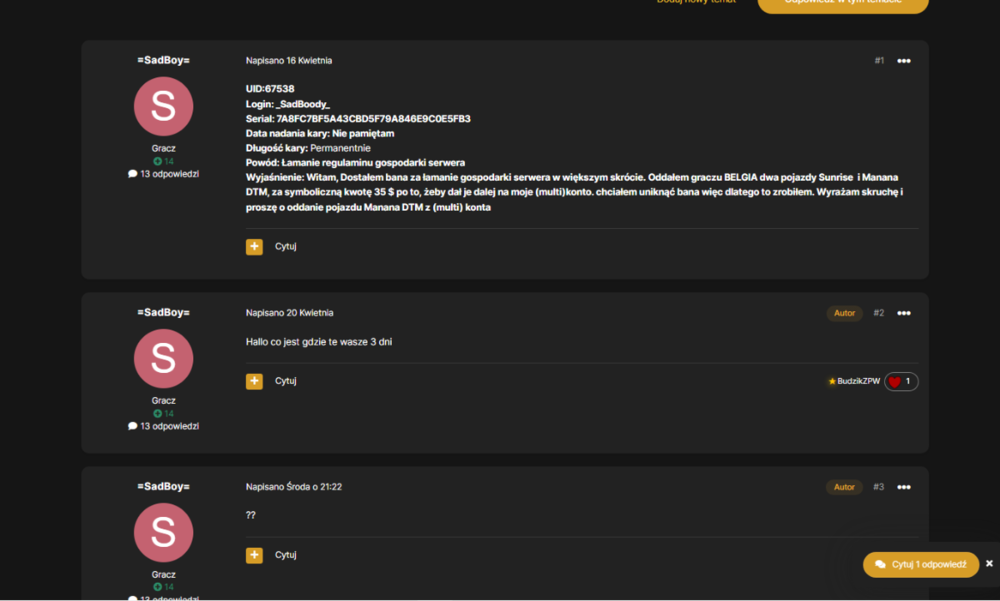Add the 20 Kwietnia post to multi-quote
Image resolution: width=1000 pixels, height=601 pixels.
(x=254, y=382)
